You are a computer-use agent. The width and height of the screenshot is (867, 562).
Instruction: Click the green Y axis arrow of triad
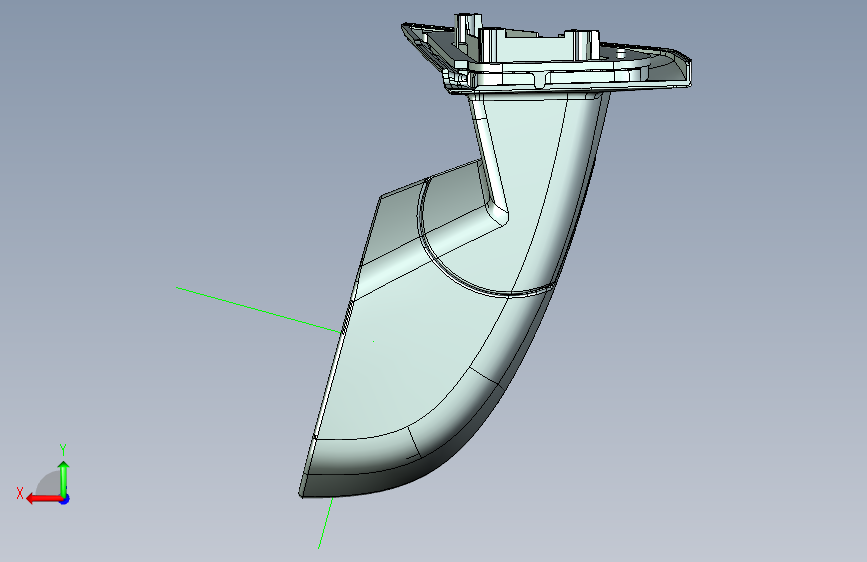(64, 478)
